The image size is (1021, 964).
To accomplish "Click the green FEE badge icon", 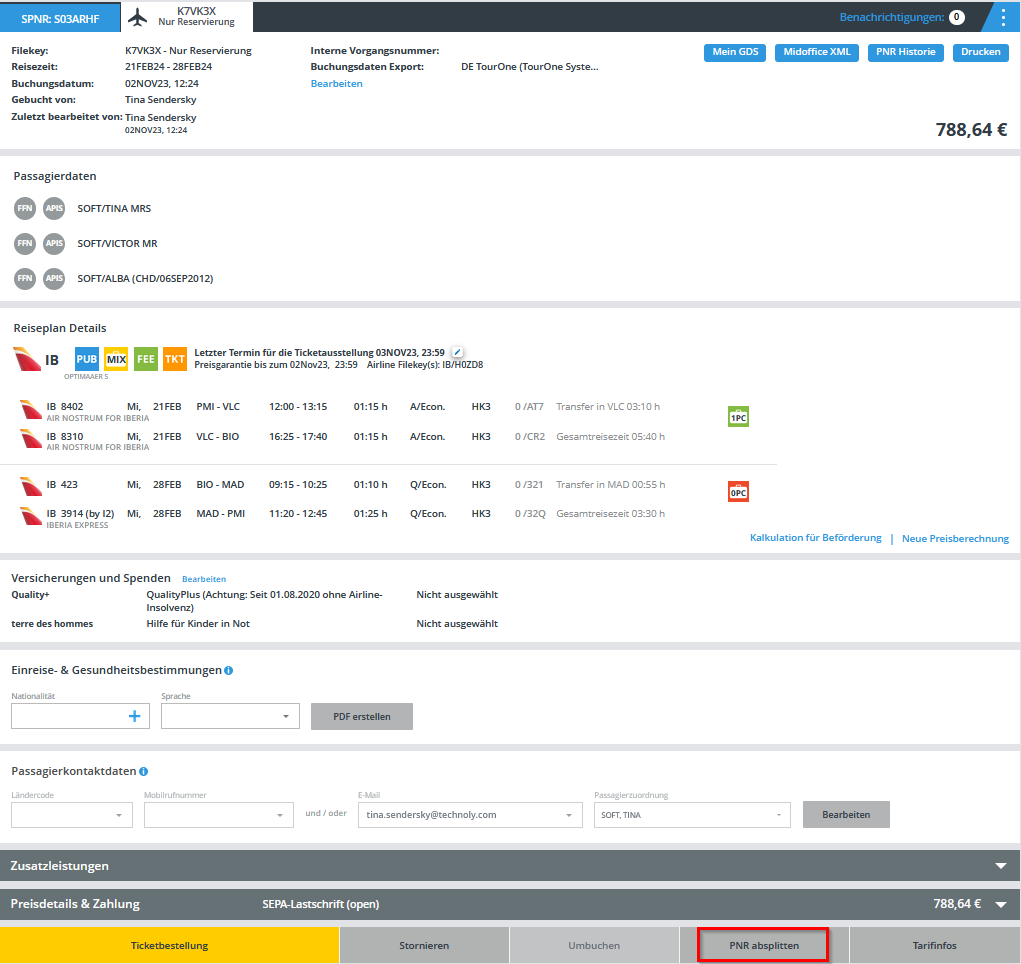I will [x=146, y=358].
